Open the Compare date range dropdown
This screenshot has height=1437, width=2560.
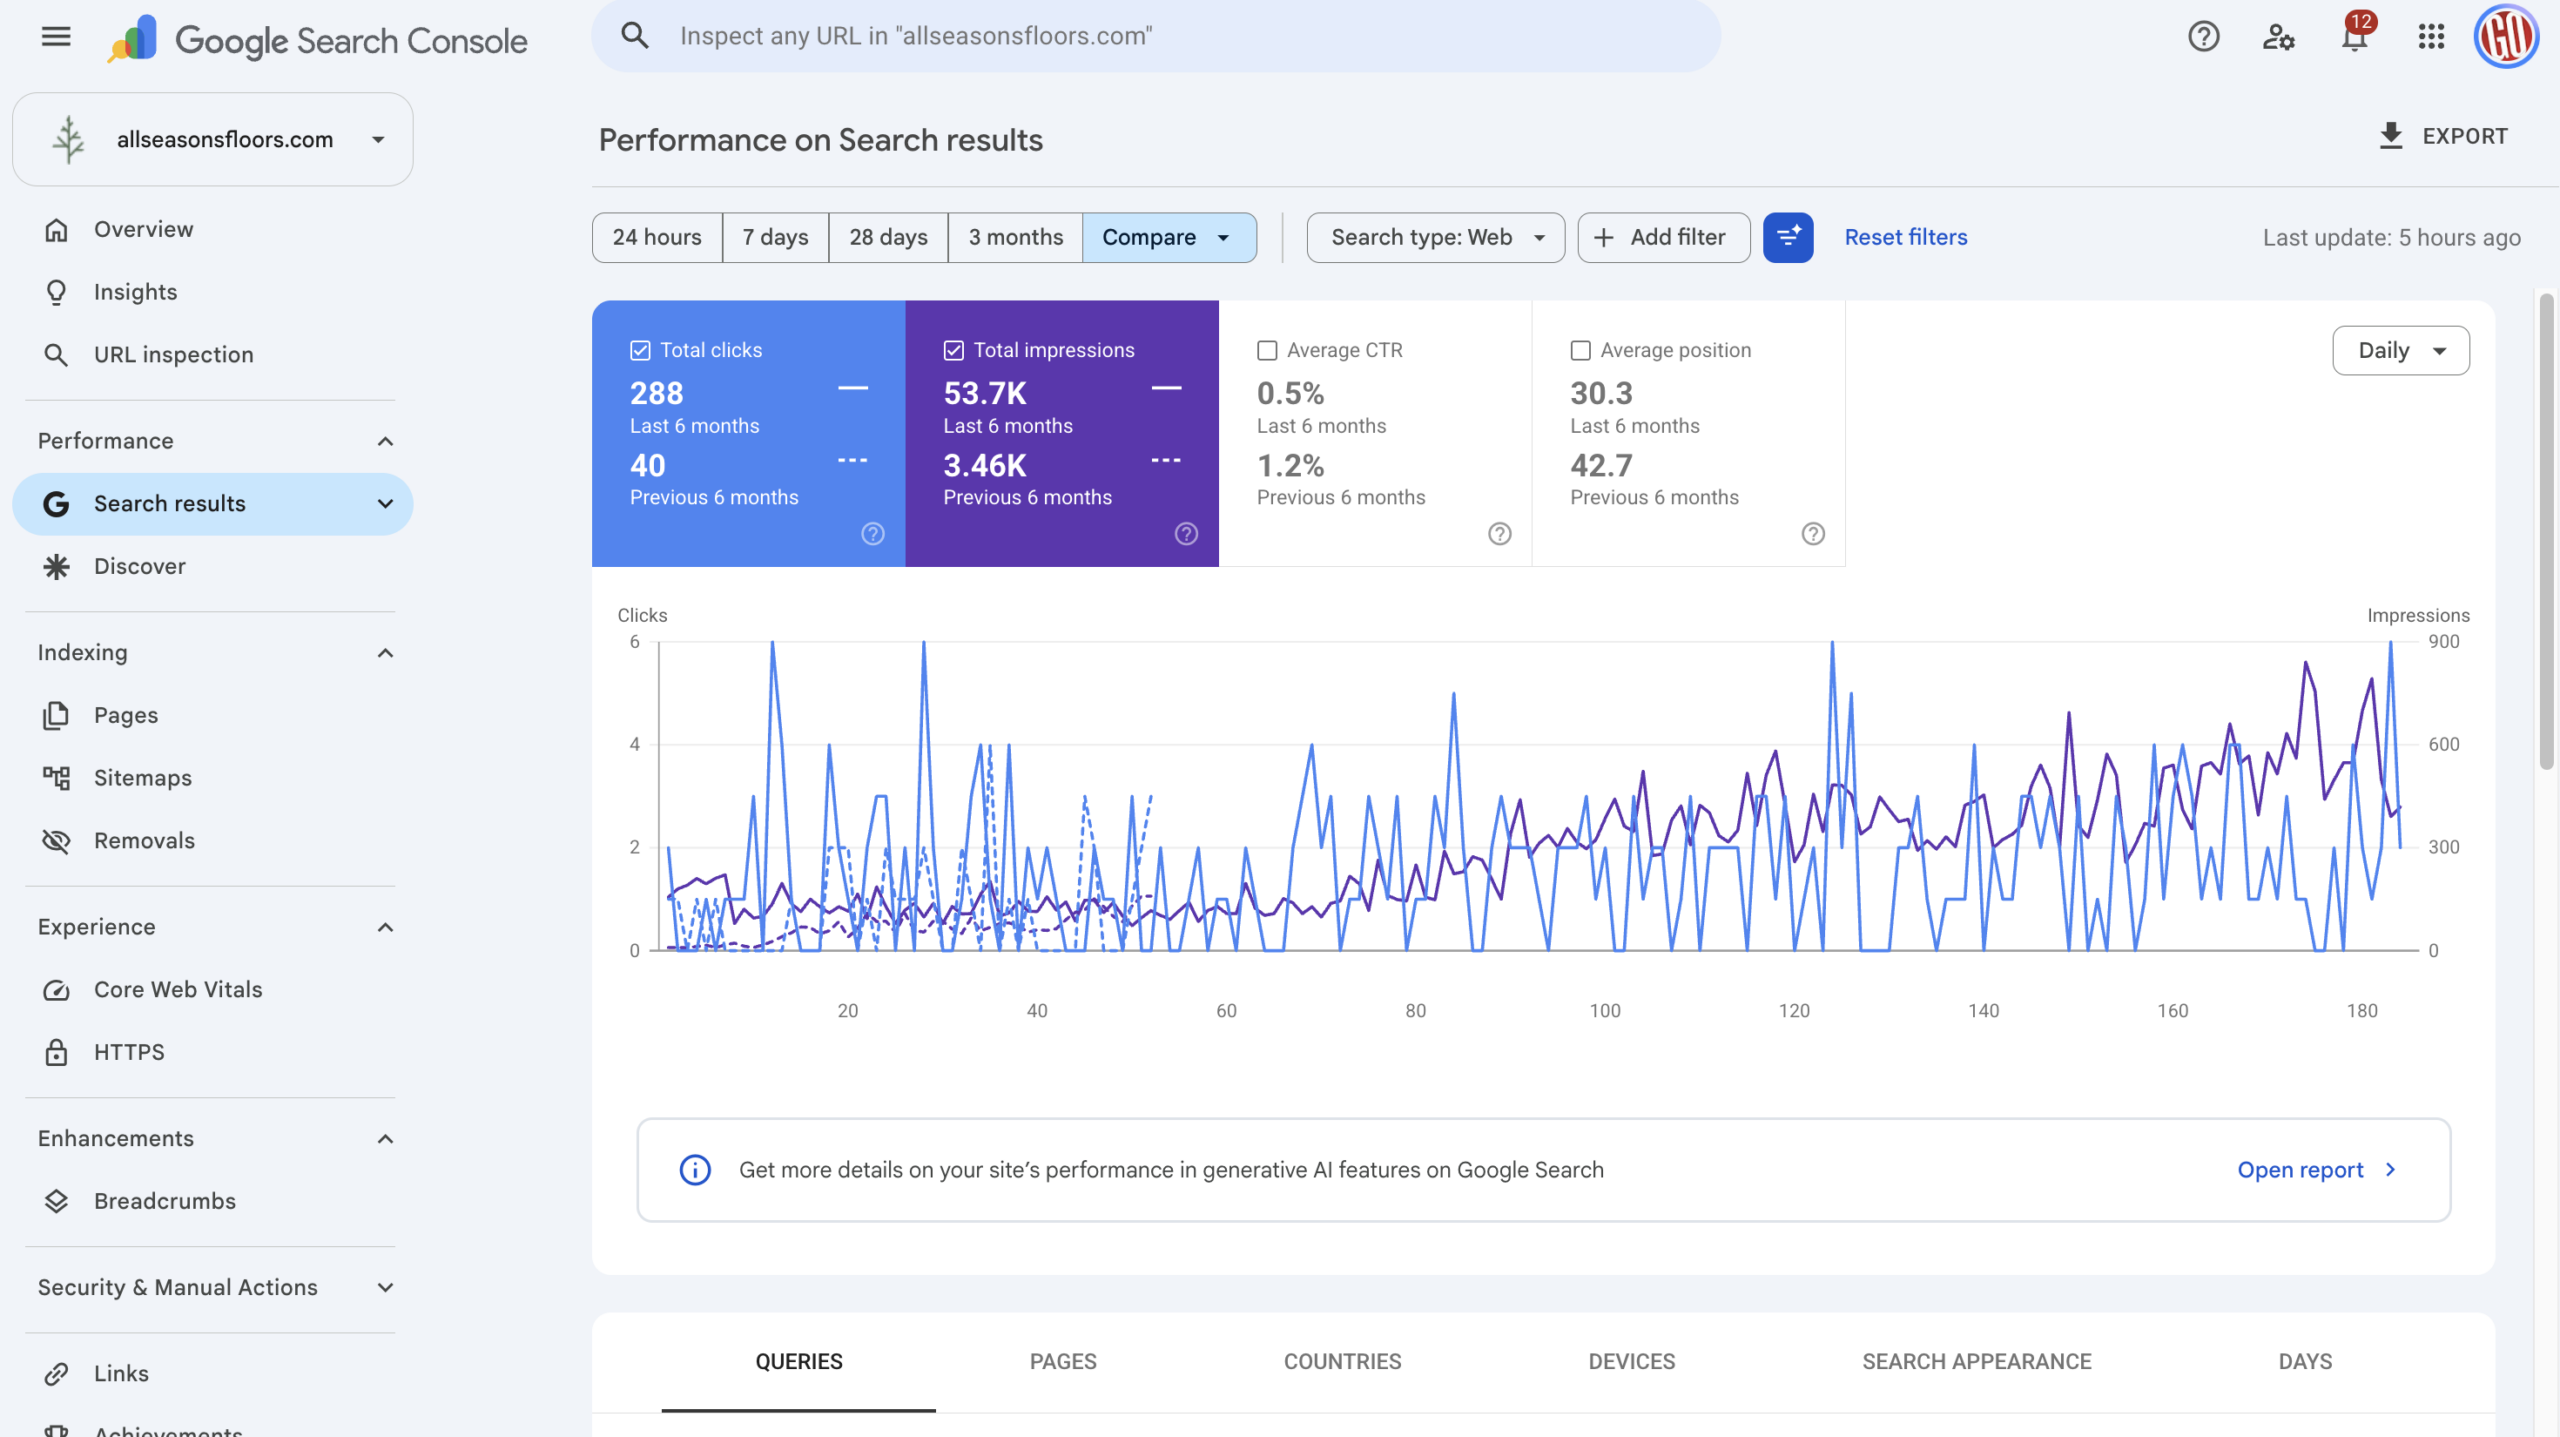click(x=1169, y=237)
